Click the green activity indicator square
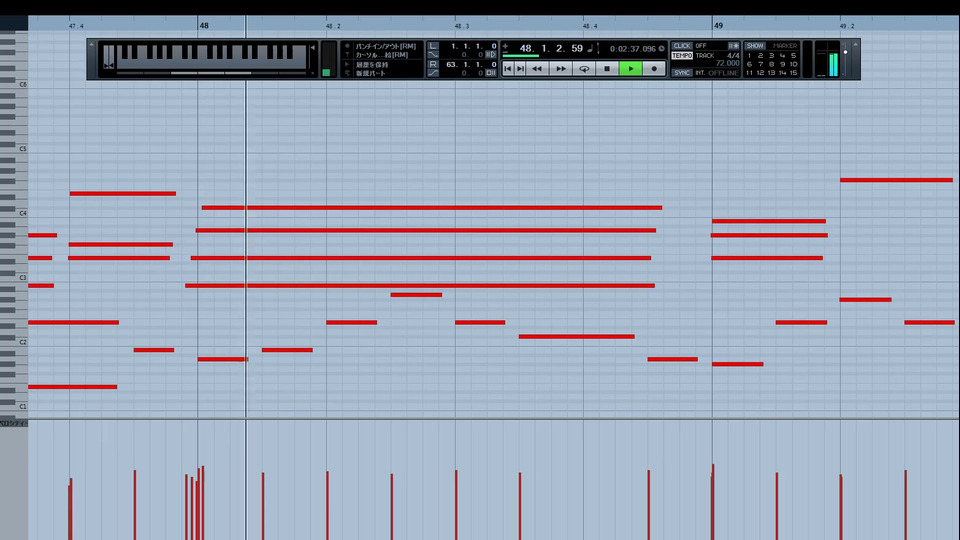The width and height of the screenshot is (960, 540). [326, 72]
